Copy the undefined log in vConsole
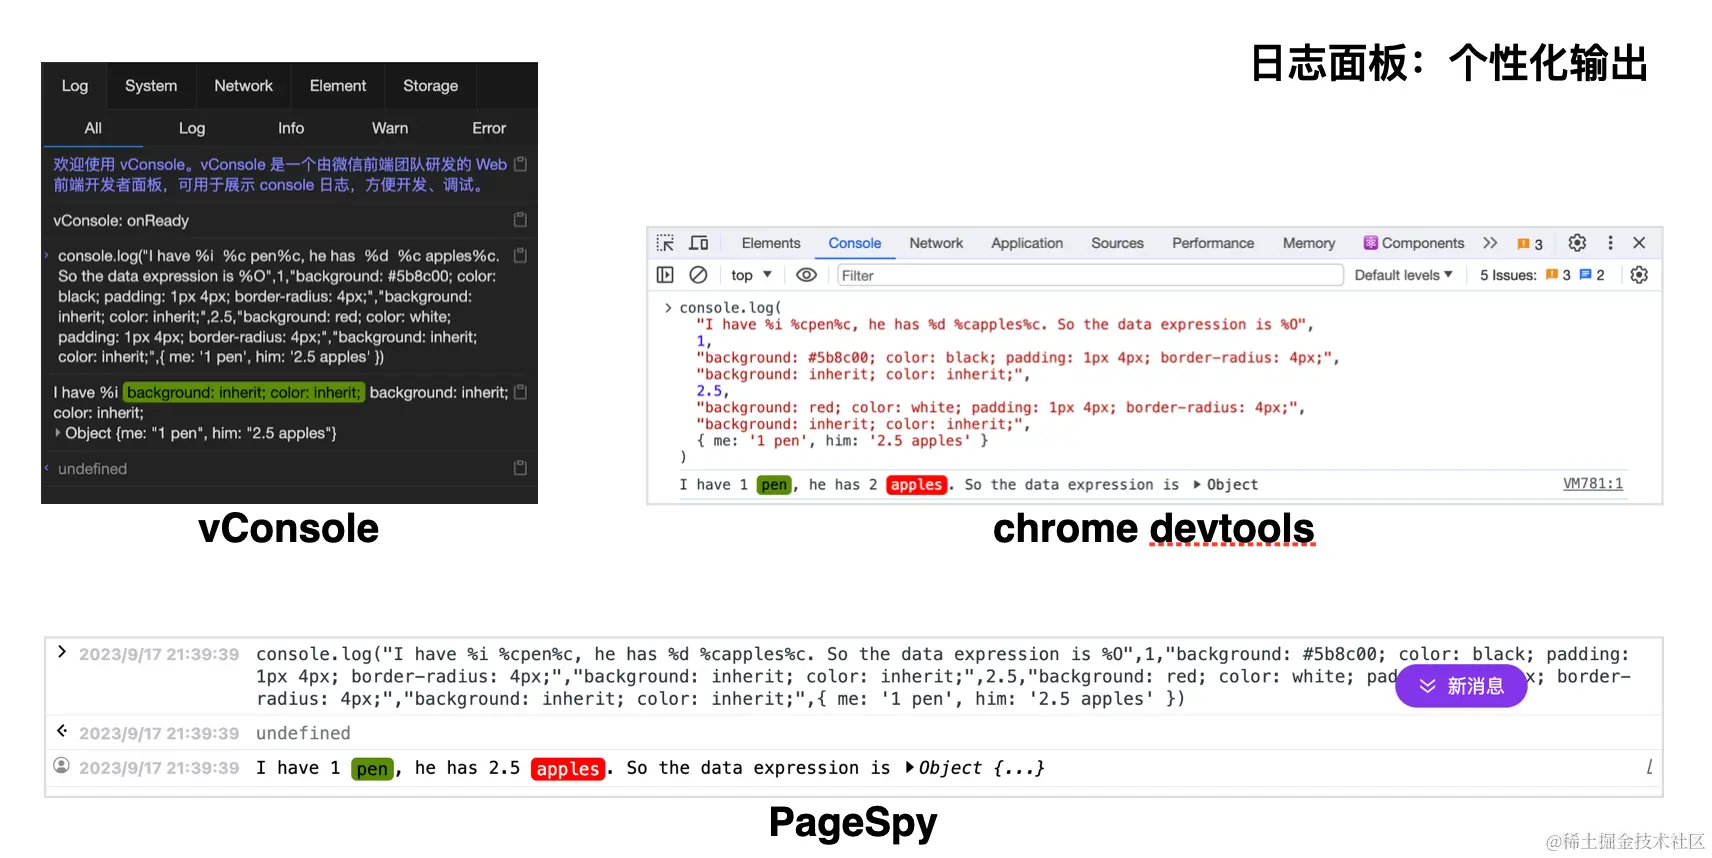 click(520, 468)
